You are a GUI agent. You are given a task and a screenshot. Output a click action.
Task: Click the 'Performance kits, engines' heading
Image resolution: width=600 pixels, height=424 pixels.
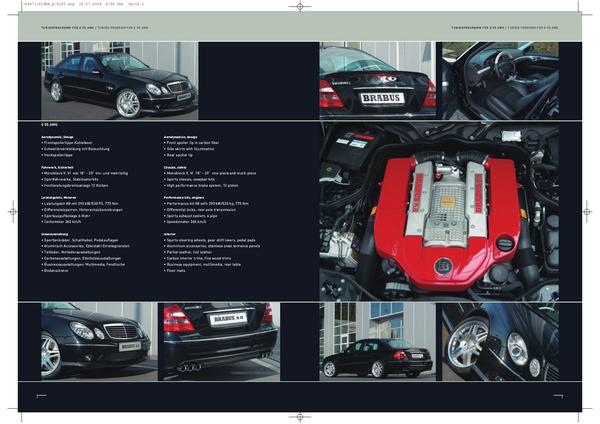coord(184,198)
